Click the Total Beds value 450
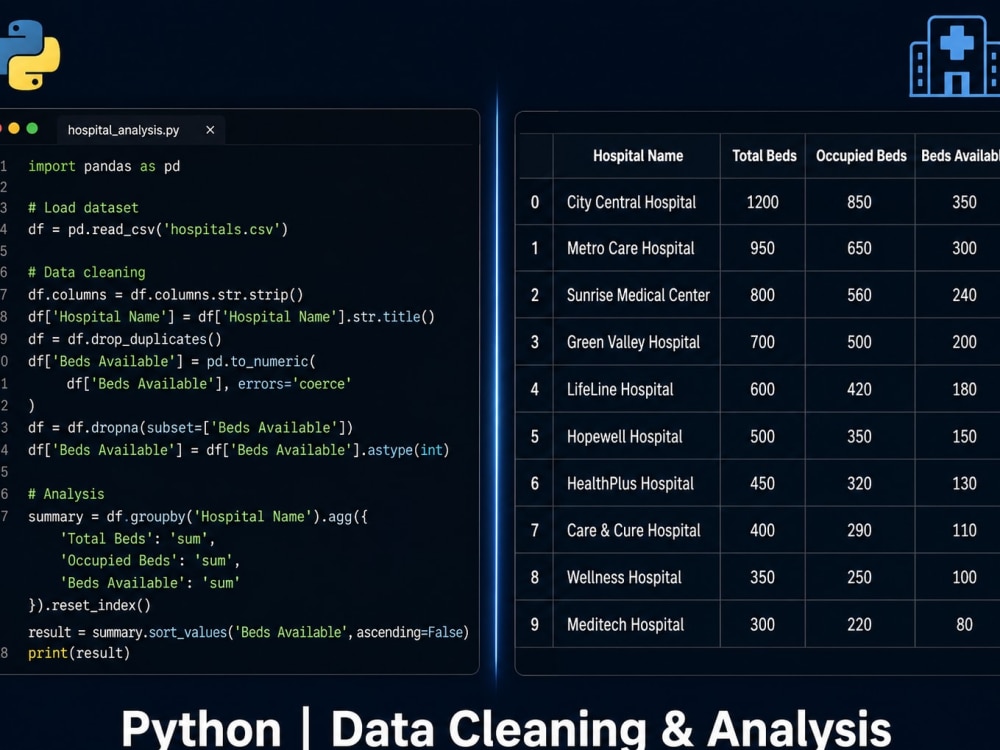Screen dimensions: 1000x750 click(x=763, y=483)
